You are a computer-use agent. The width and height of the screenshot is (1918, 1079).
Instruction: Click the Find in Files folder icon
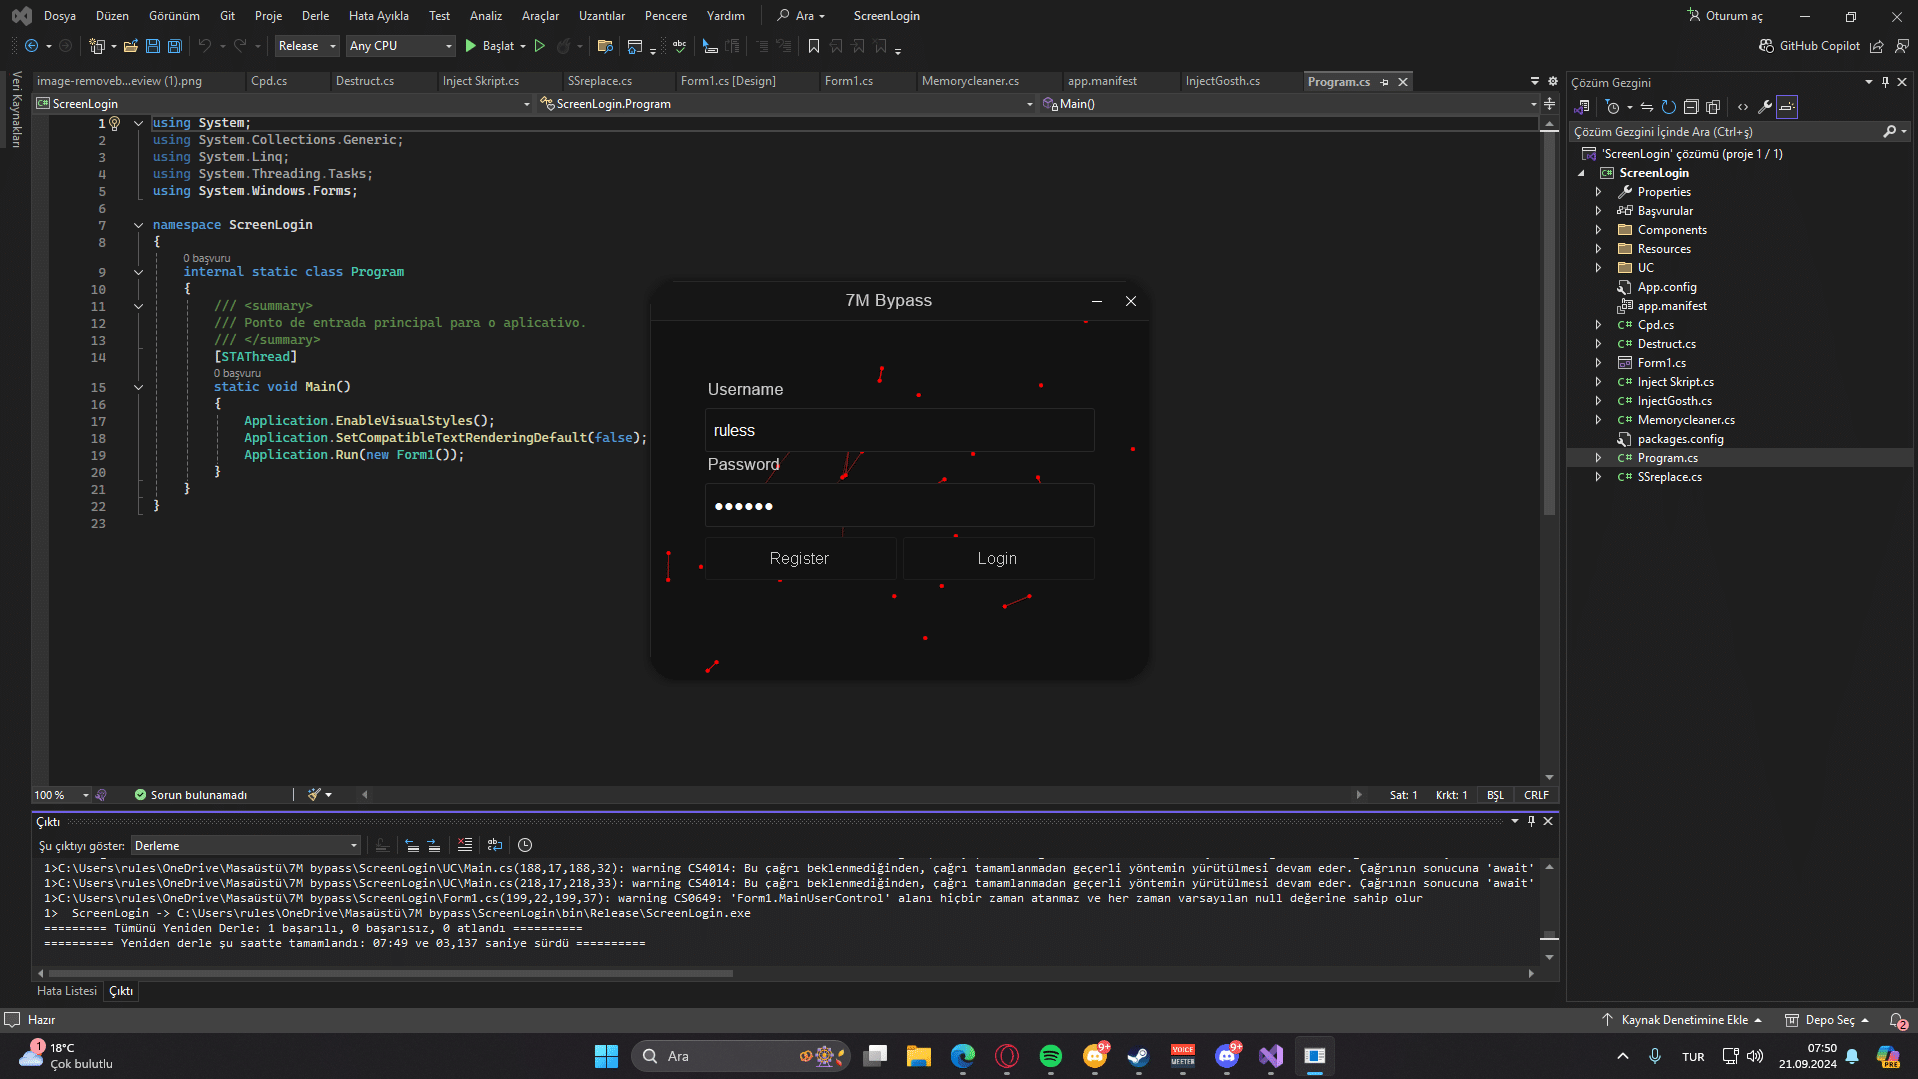605,46
